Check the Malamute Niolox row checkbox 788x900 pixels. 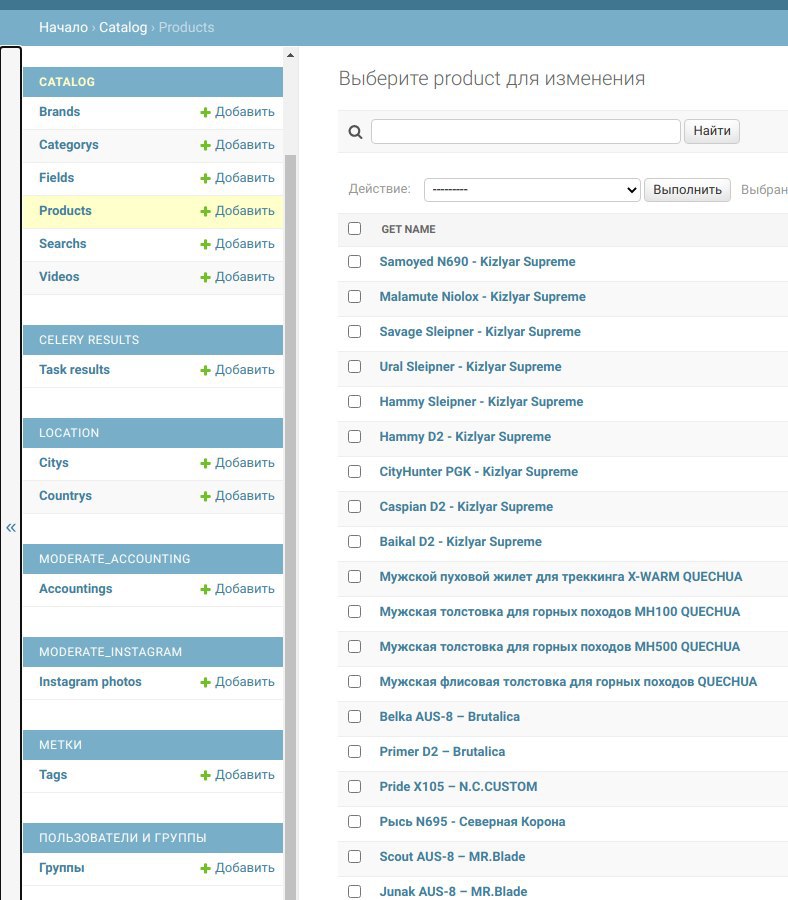355,297
